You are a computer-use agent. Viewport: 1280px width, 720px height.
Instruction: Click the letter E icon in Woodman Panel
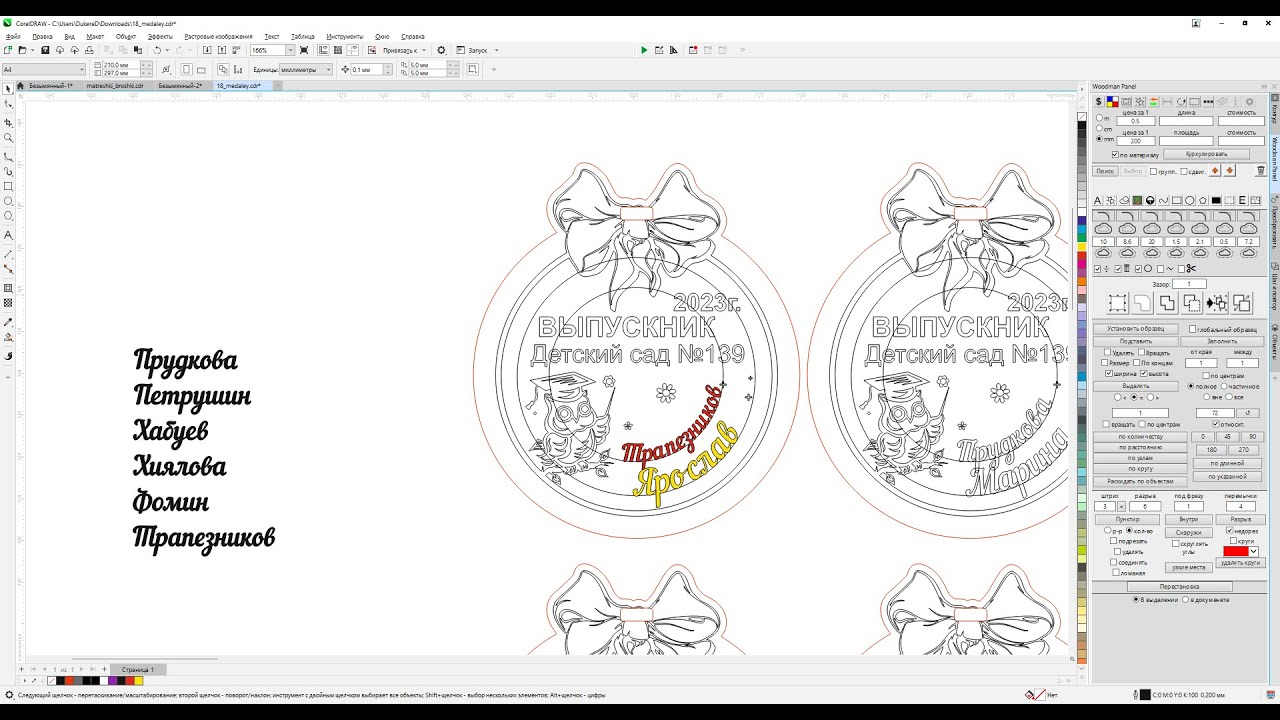pos(1242,200)
